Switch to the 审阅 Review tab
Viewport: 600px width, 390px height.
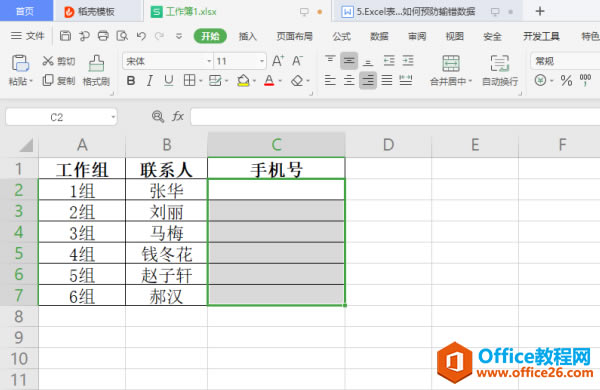tap(417, 36)
